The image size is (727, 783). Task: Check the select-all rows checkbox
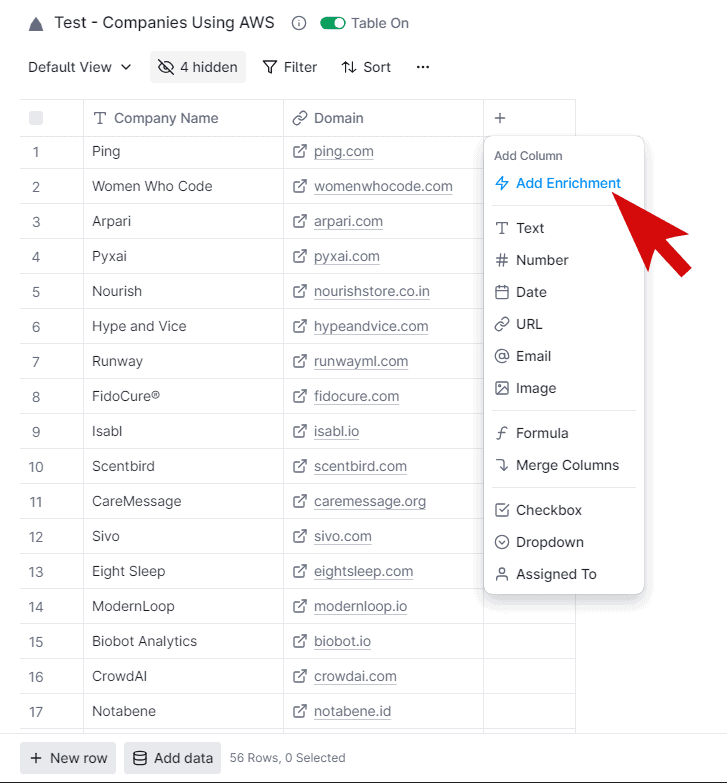36,118
